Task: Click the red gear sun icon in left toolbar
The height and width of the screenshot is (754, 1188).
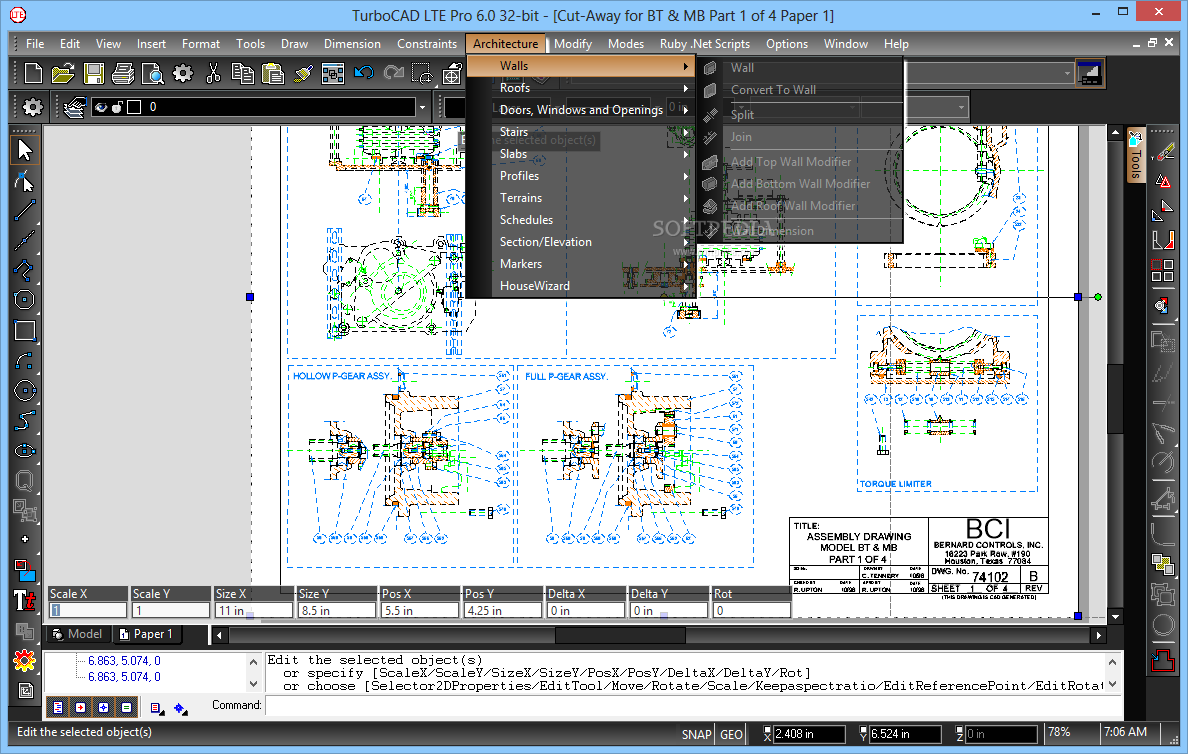Action: [24, 661]
